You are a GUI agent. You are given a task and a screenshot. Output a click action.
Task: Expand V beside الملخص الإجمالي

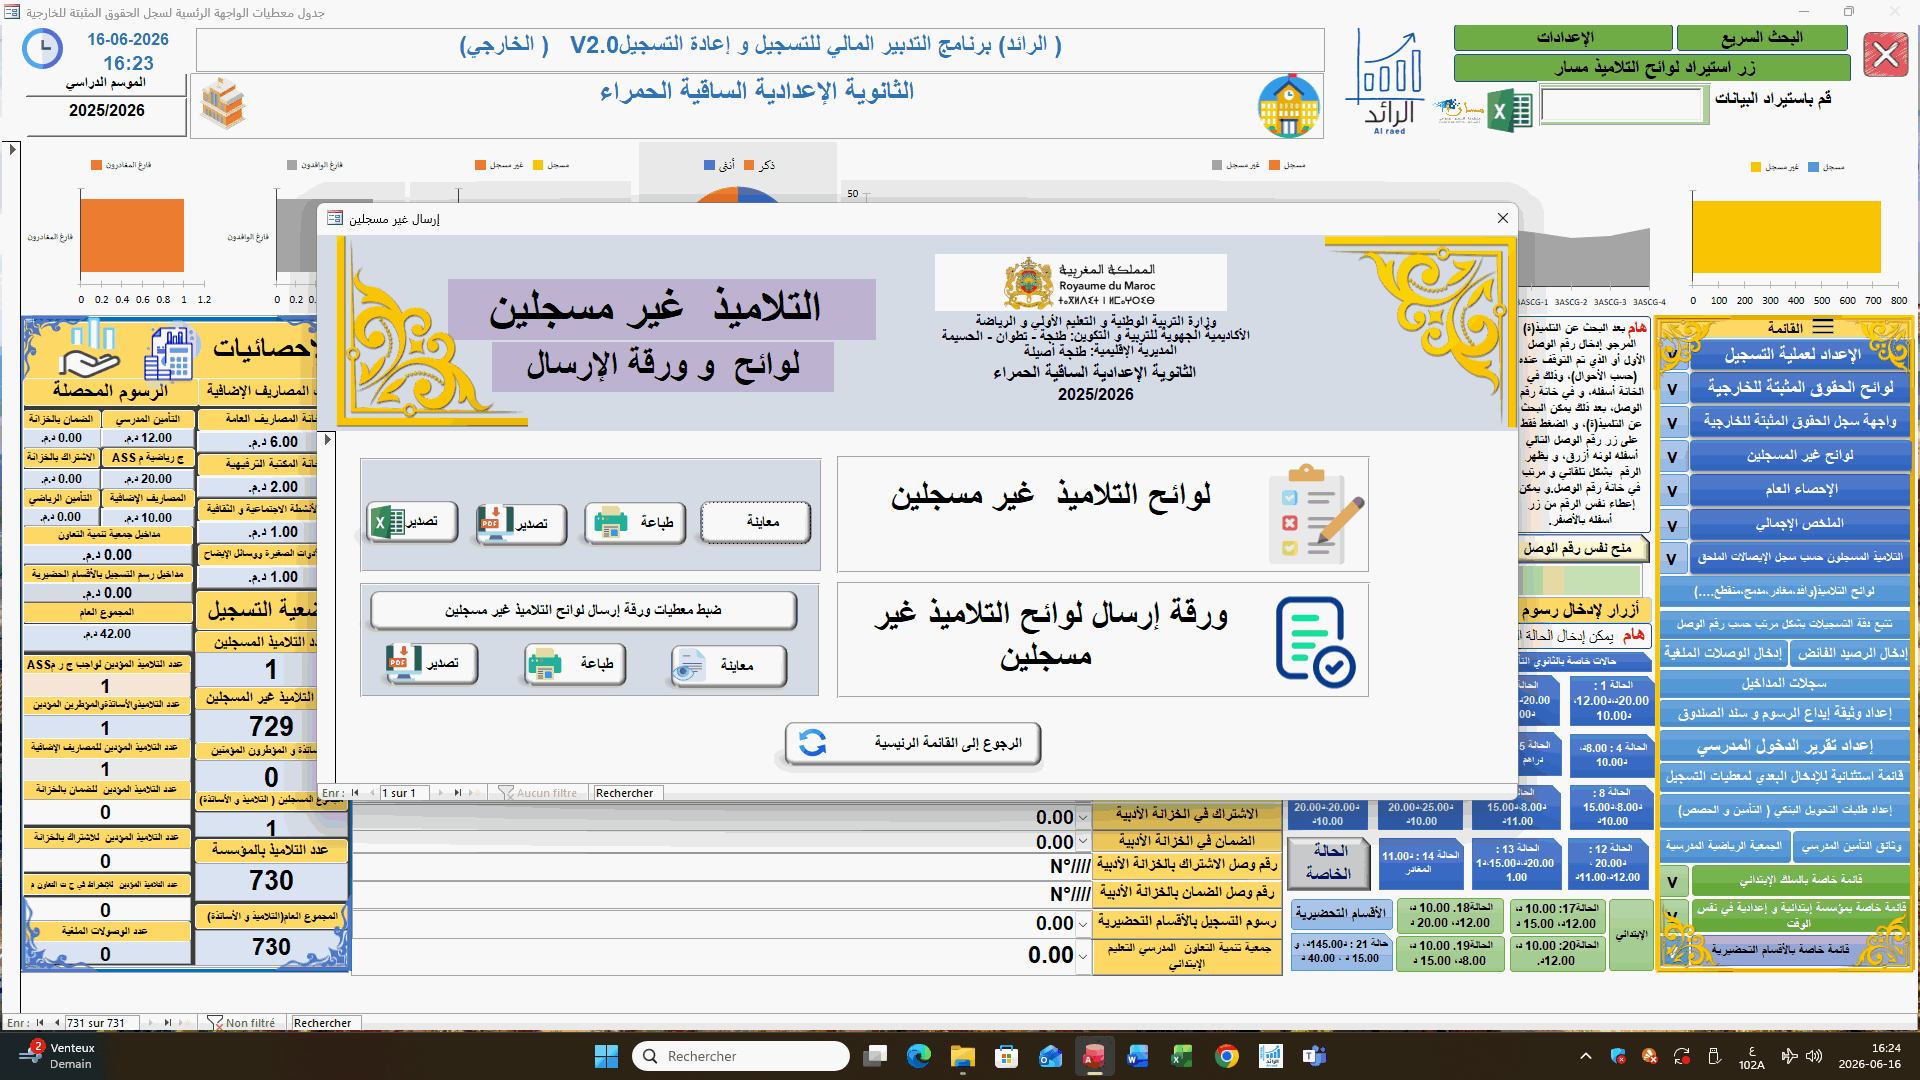pyautogui.click(x=1672, y=525)
